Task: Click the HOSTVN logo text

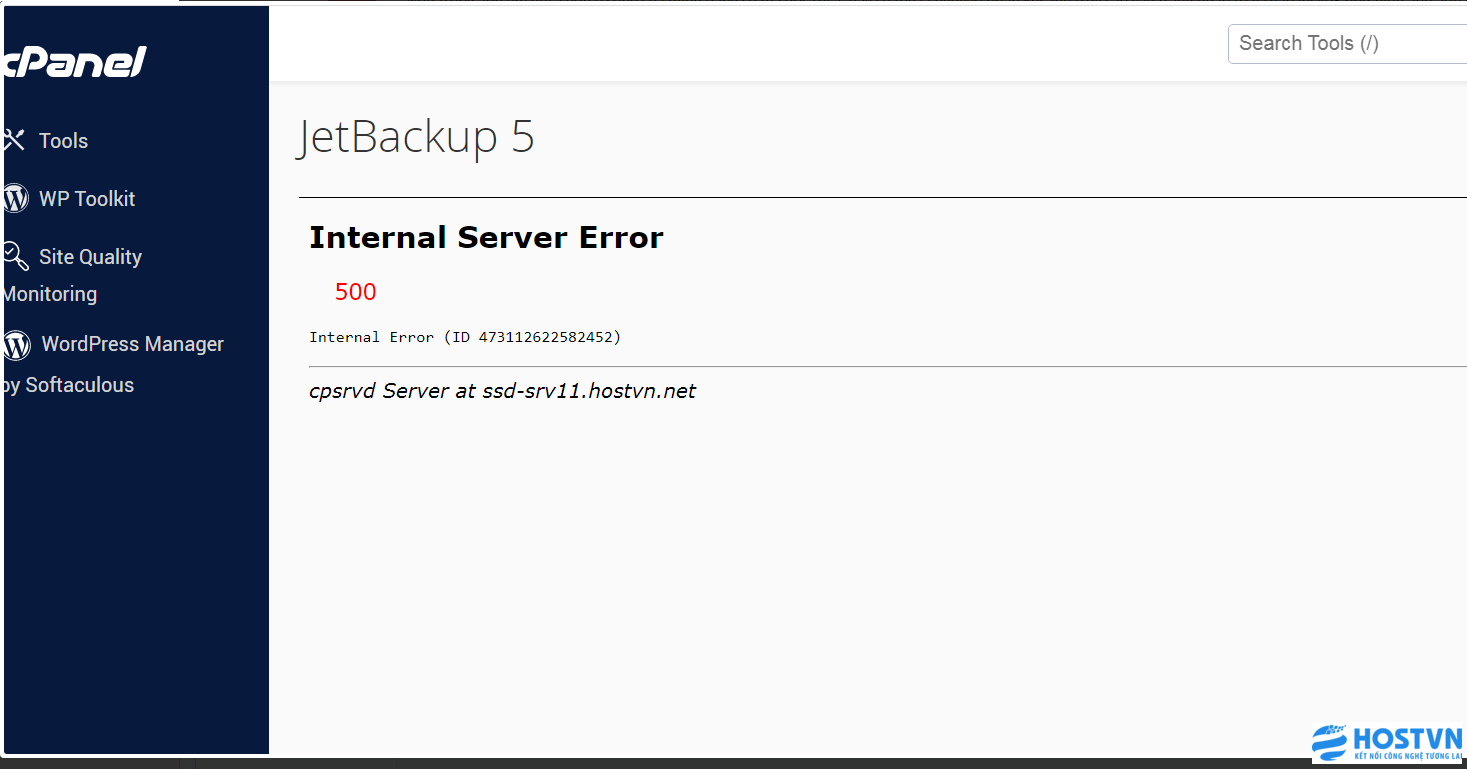Action: coord(1407,738)
